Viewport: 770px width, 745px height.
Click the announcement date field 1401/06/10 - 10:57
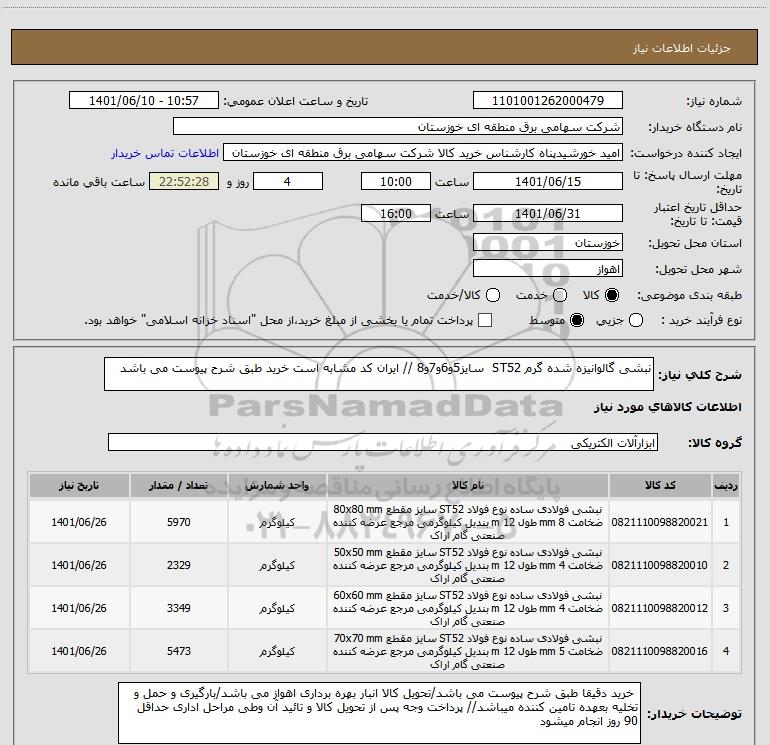pyautogui.click(x=143, y=101)
